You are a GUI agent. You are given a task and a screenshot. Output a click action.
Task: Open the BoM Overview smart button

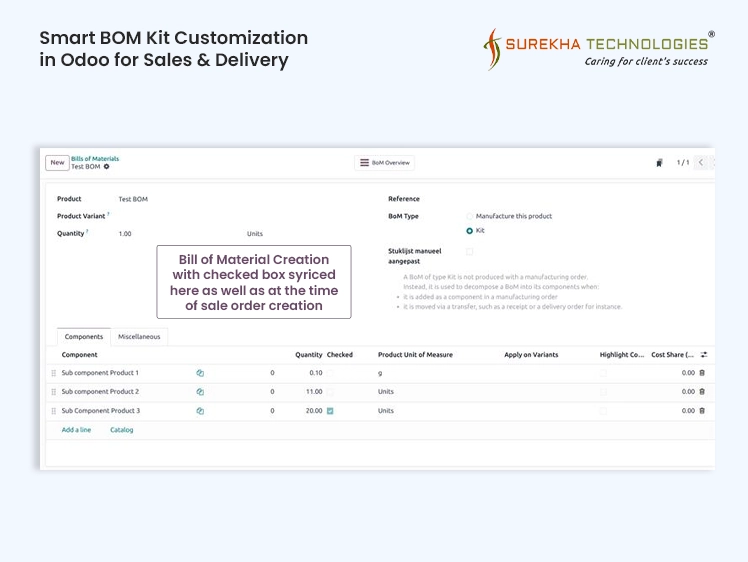pos(385,162)
